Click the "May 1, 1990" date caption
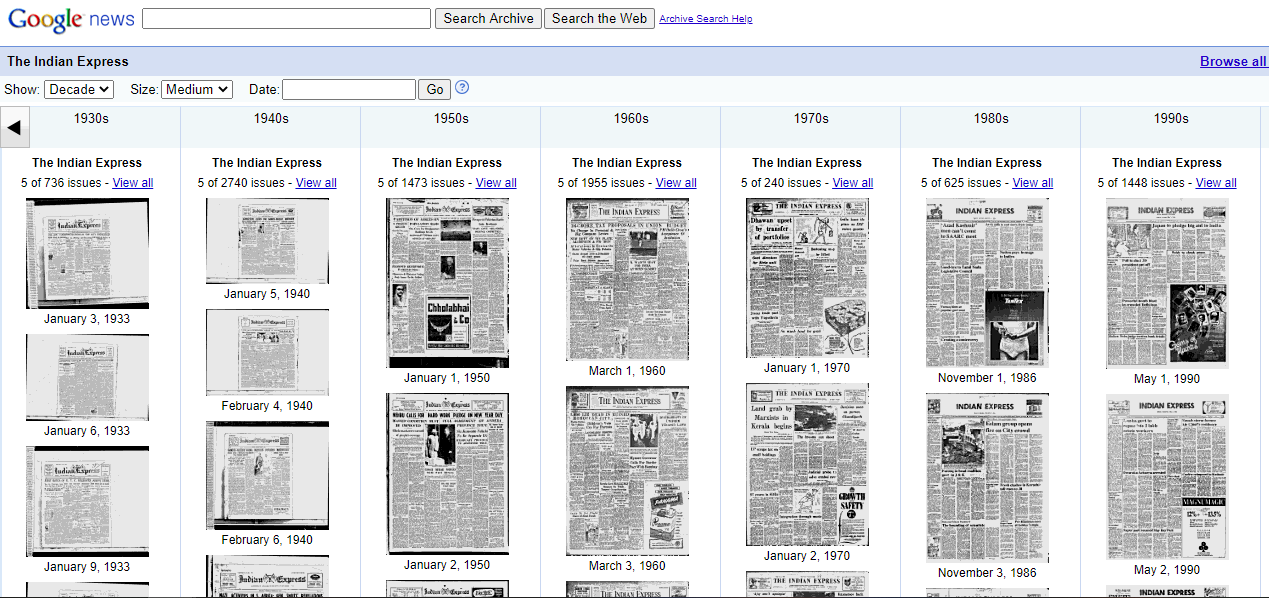Image resolution: width=1269 pixels, height=598 pixels. (1167, 379)
